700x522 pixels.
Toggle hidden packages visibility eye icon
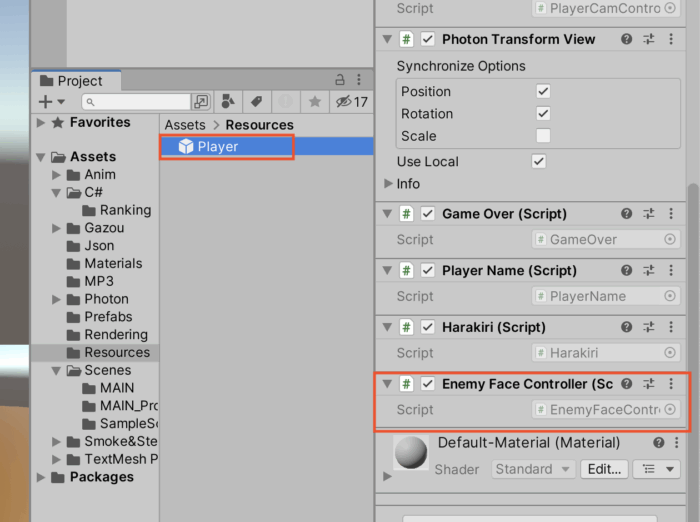(x=343, y=102)
